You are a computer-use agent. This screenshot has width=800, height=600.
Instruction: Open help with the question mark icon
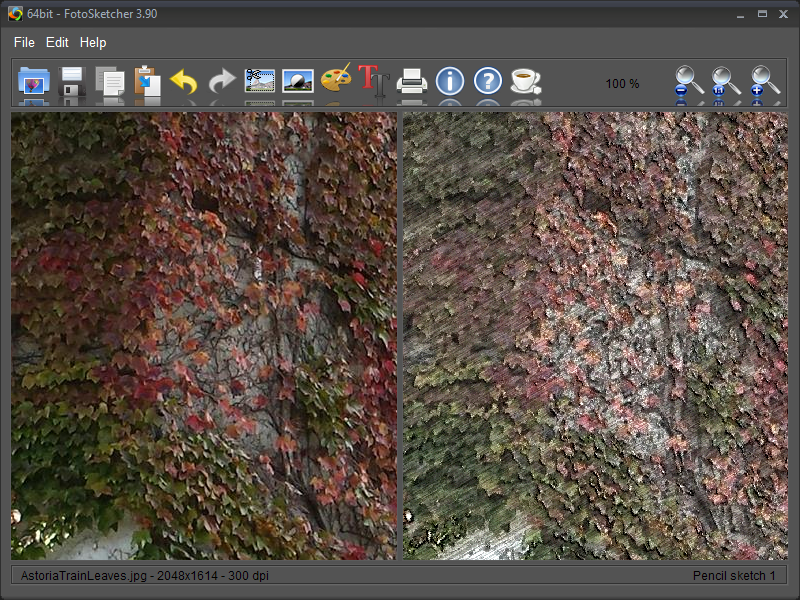(488, 80)
